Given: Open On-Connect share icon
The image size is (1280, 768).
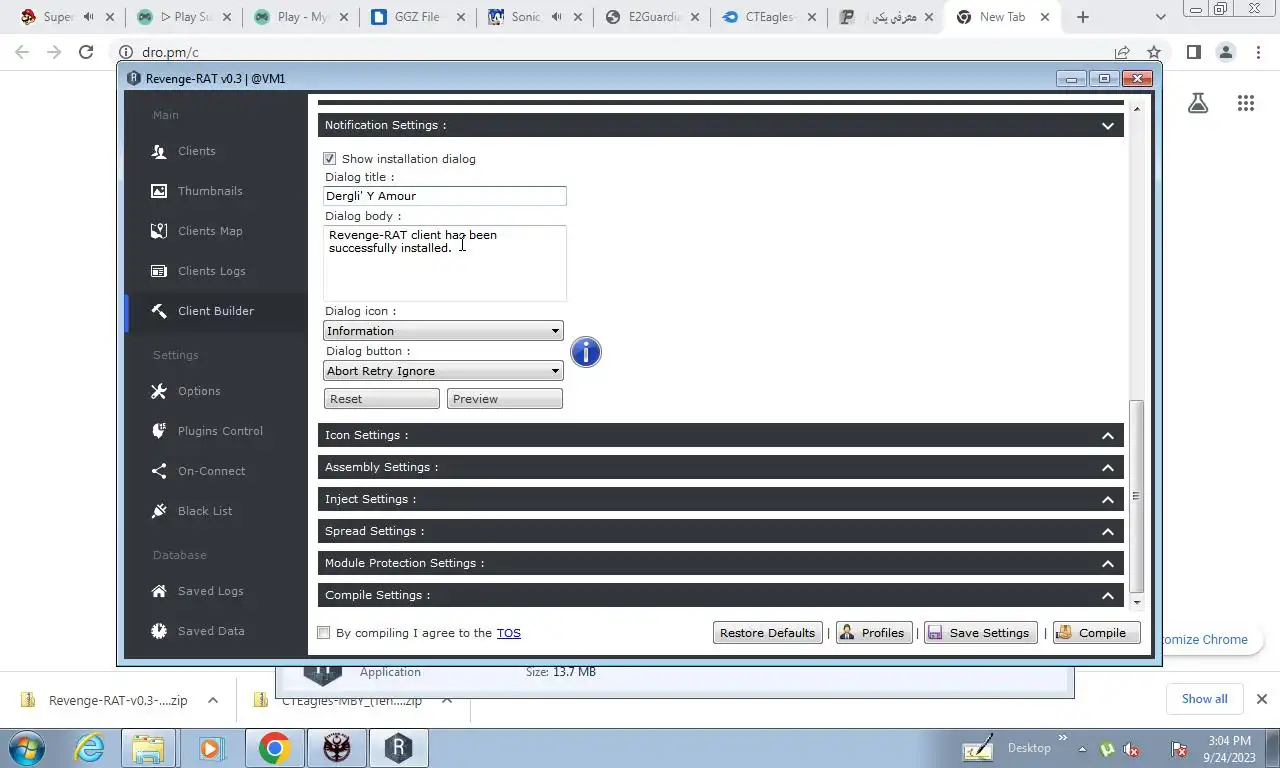Looking at the screenshot, I should coord(159,471).
